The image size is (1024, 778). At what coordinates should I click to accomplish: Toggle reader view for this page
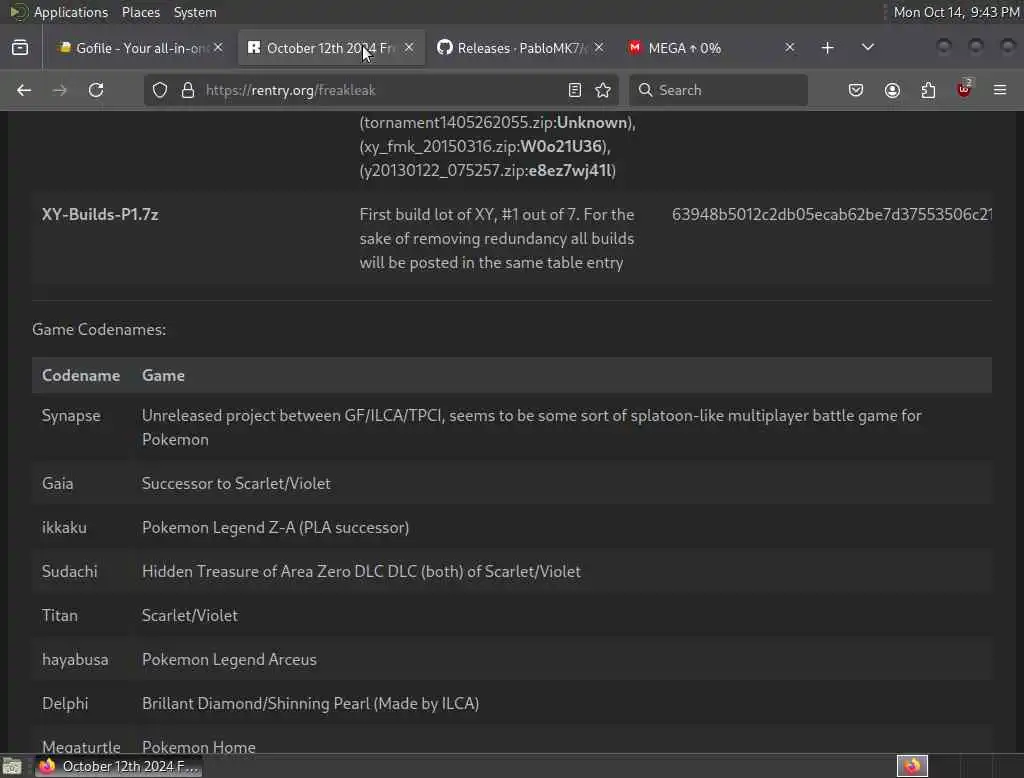(x=575, y=90)
